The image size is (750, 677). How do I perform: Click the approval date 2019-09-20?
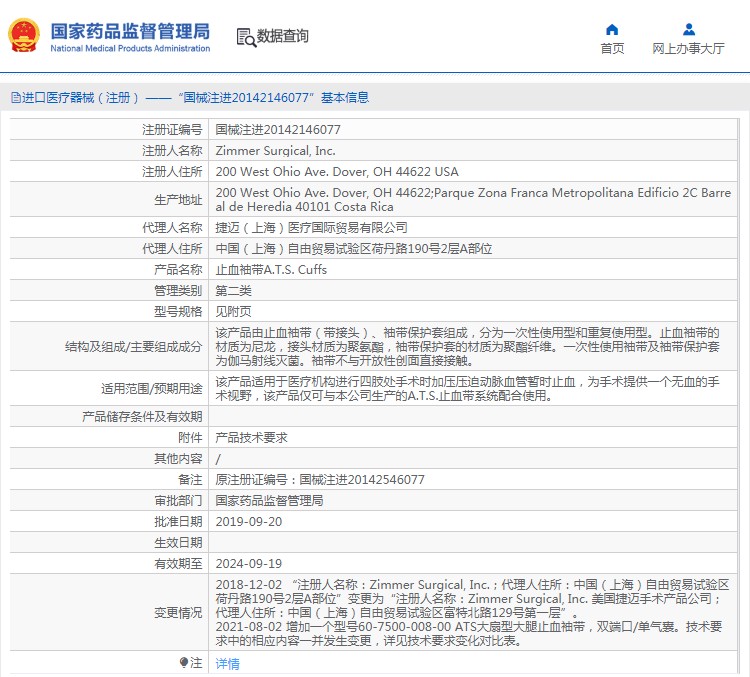249,522
